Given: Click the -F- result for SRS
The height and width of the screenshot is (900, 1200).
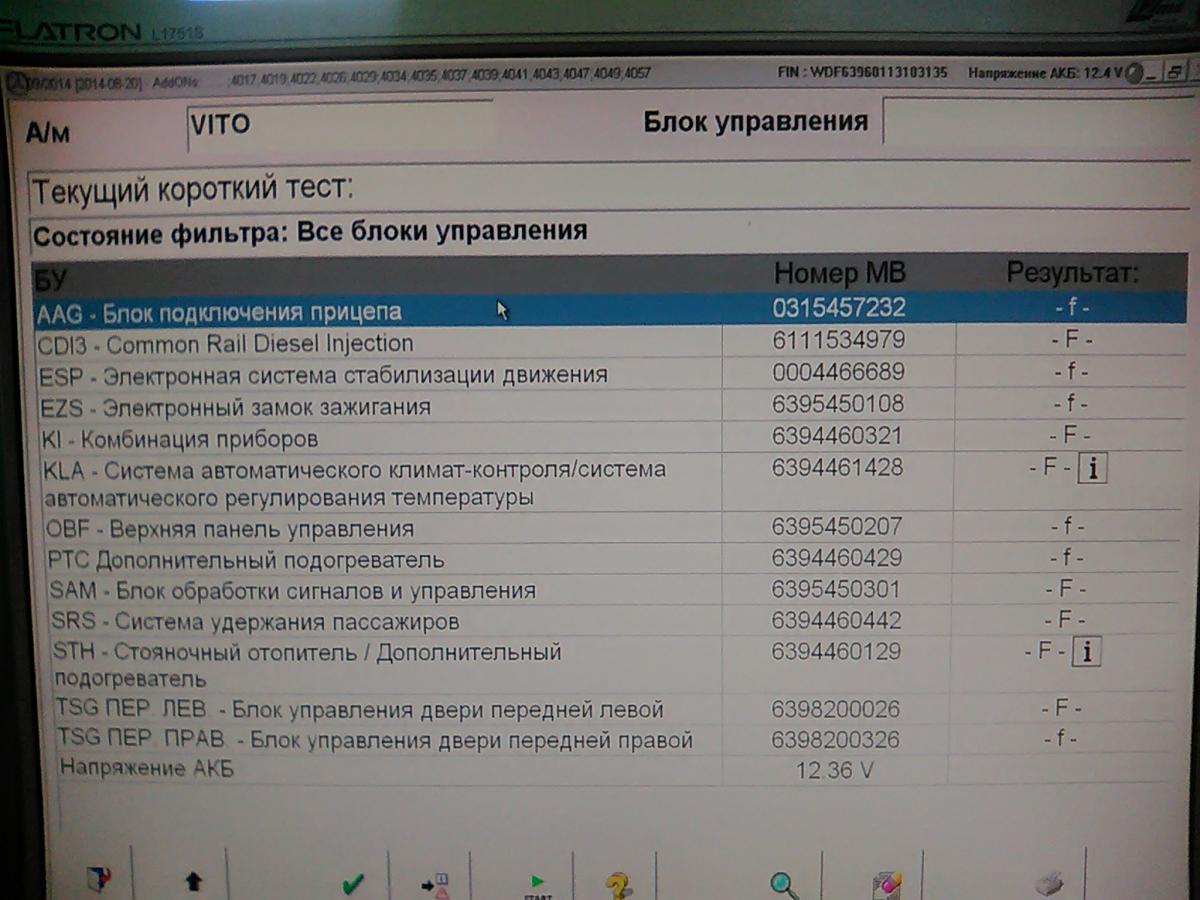Looking at the screenshot, I should coord(1064,620).
